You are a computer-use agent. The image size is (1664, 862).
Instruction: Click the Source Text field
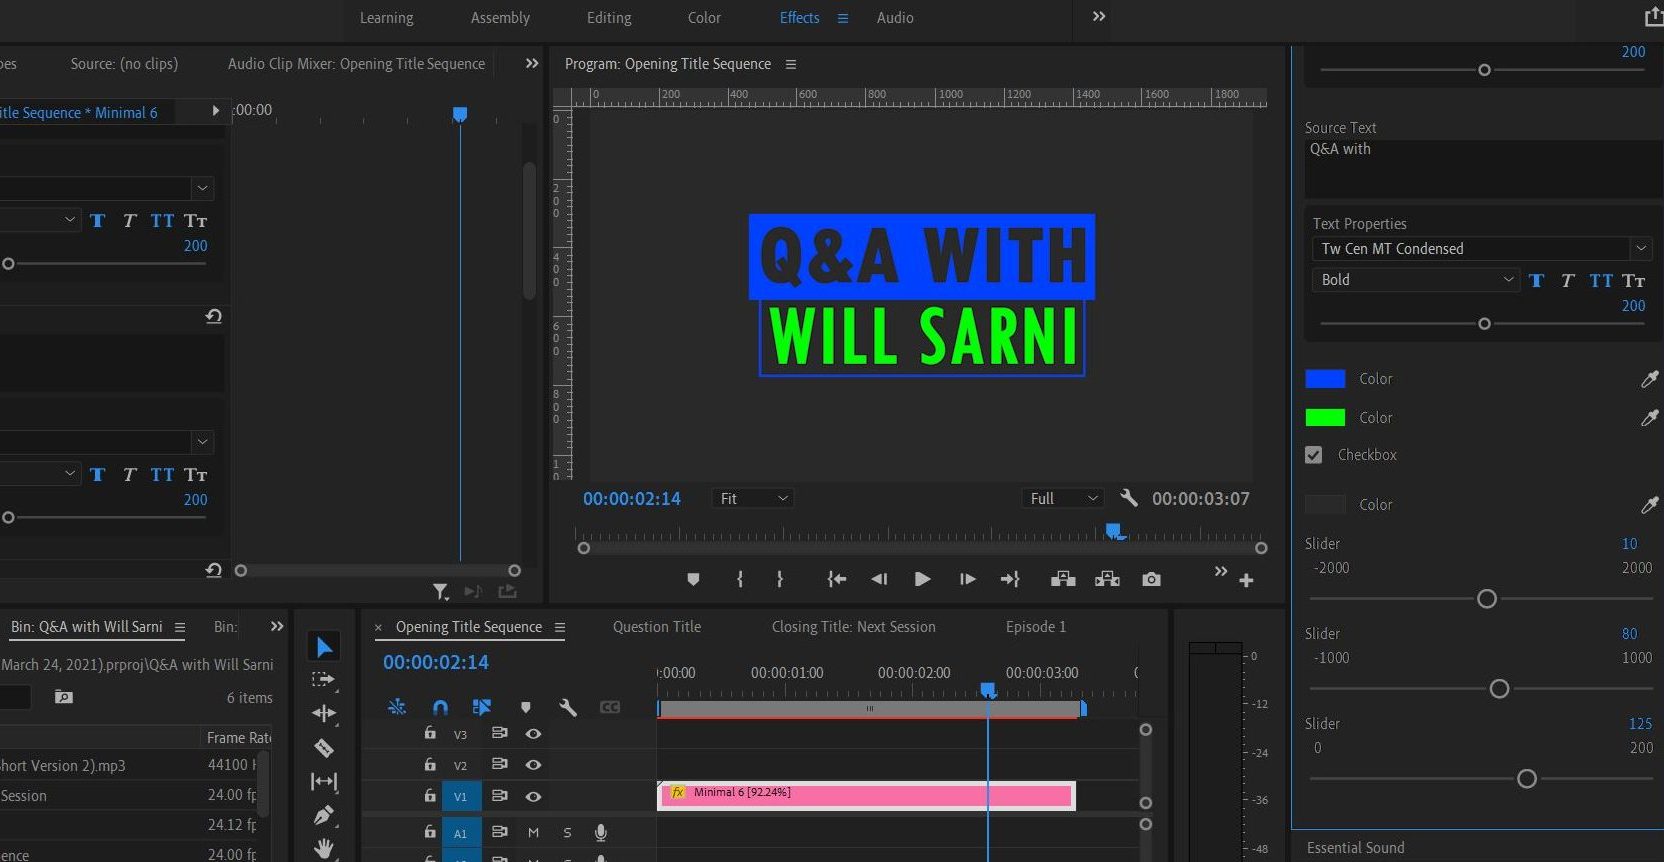pos(1482,168)
